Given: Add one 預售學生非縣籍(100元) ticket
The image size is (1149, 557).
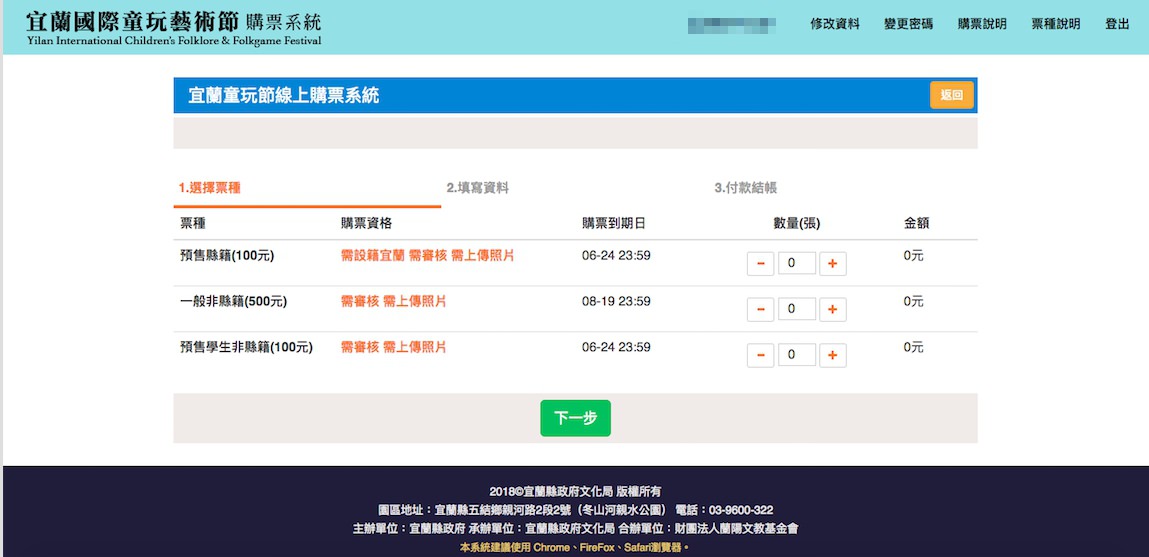Looking at the screenshot, I should 832,355.
